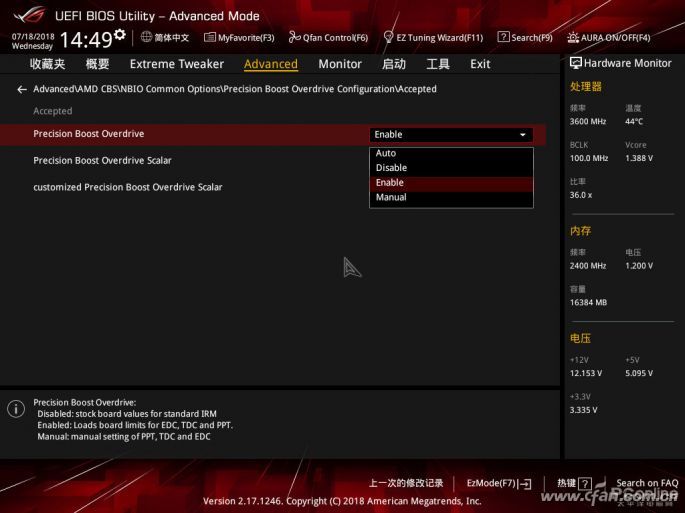Click the memory 2400 MHz frequency value
685x513 pixels.
(588, 266)
